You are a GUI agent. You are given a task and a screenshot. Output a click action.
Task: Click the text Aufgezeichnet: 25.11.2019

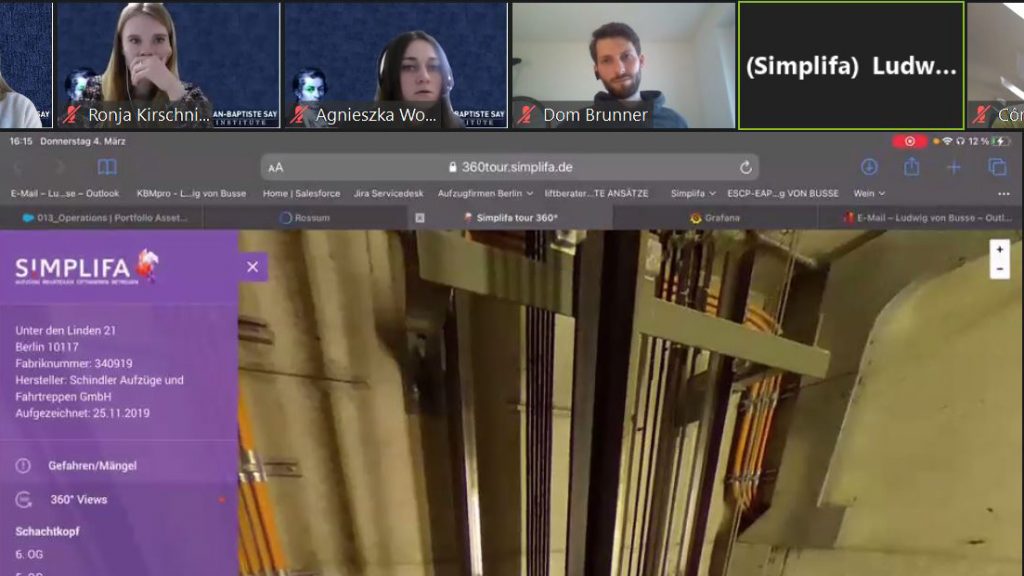(x=82, y=413)
